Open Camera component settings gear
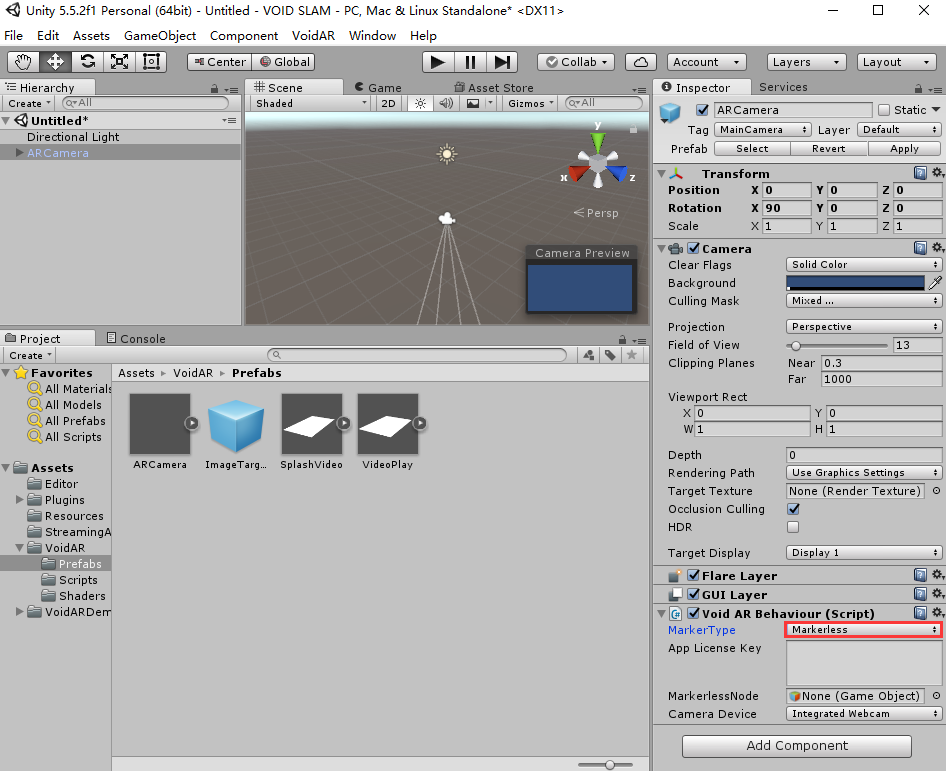The width and height of the screenshot is (946, 771). pos(937,248)
